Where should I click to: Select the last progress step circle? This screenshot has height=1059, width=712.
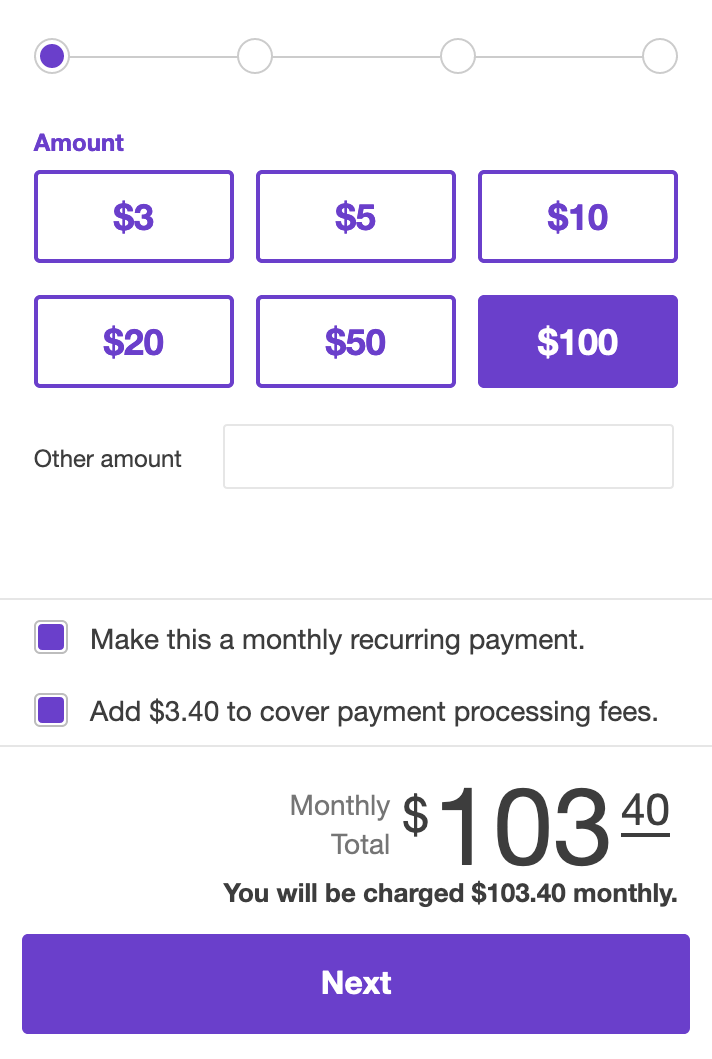(660, 56)
